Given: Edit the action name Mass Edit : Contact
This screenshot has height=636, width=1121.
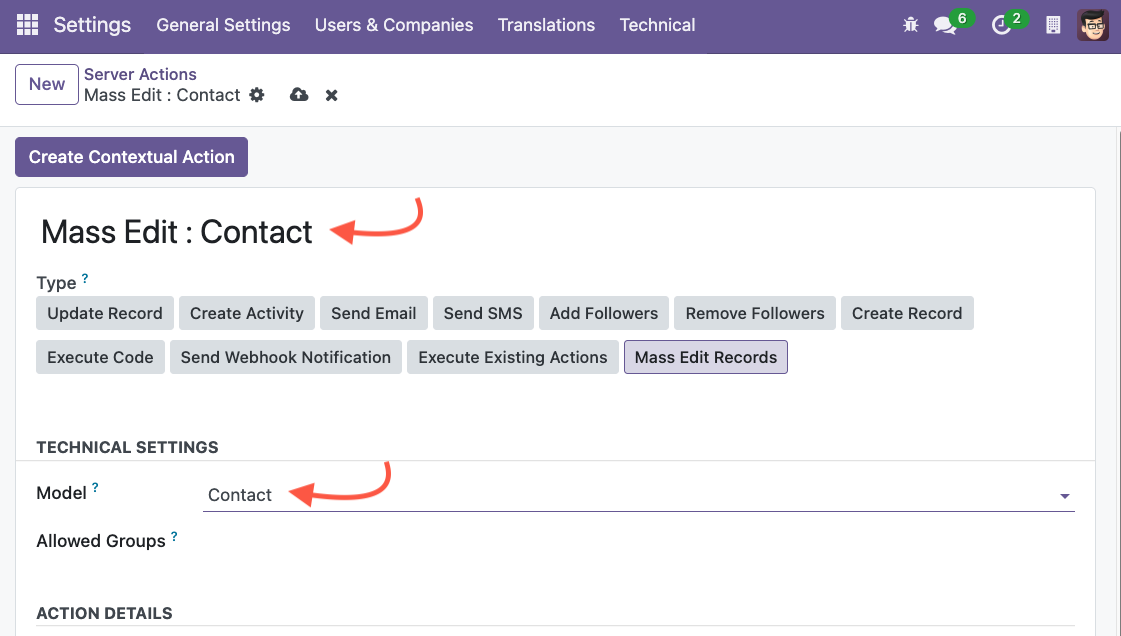Looking at the screenshot, I should tap(177, 232).
